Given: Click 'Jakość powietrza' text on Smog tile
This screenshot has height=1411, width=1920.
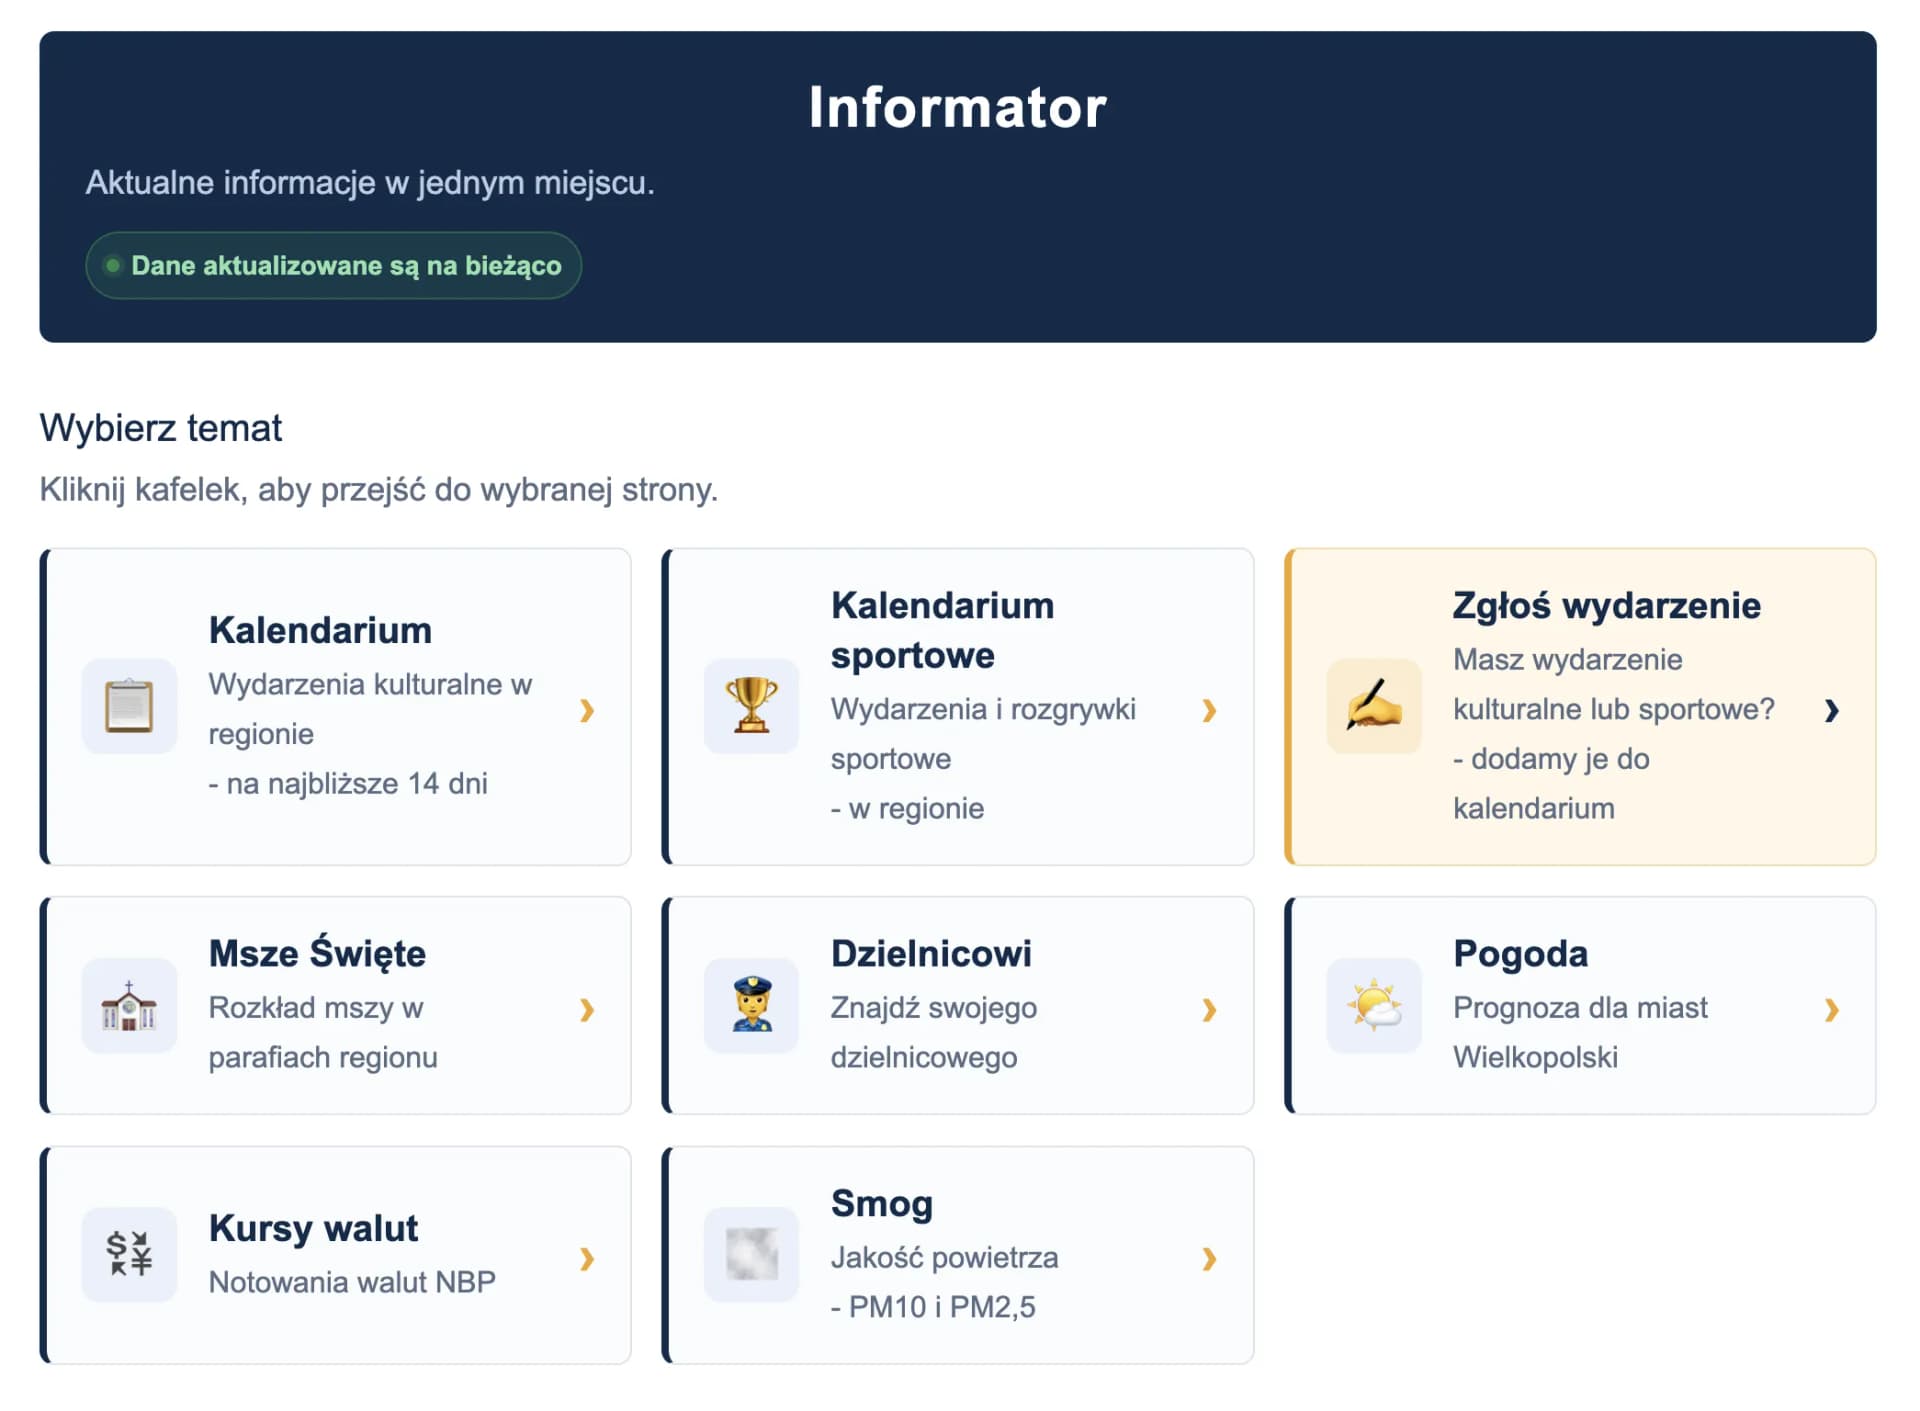Looking at the screenshot, I should click(944, 1257).
